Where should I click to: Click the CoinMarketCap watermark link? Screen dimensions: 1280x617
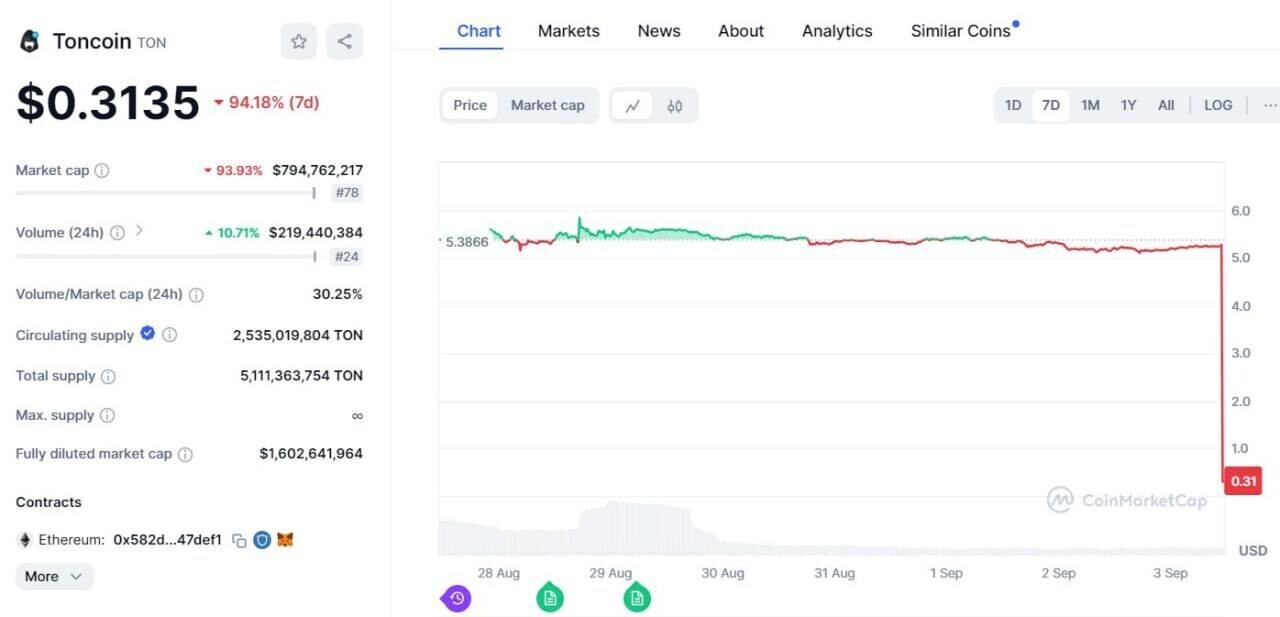[x=1126, y=500]
